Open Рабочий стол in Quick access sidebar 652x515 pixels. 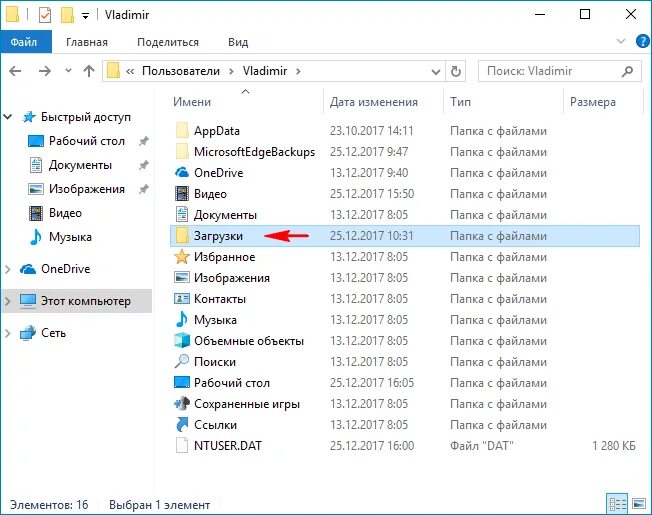(87, 141)
